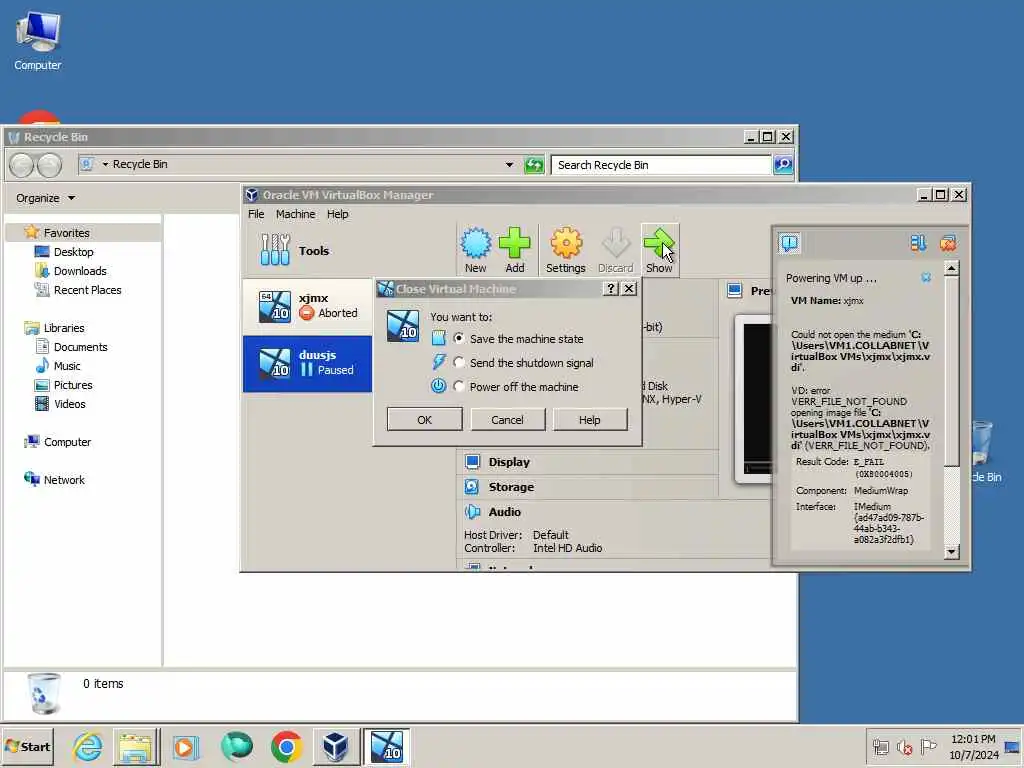Refresh the Recycle Bin view

534,165
